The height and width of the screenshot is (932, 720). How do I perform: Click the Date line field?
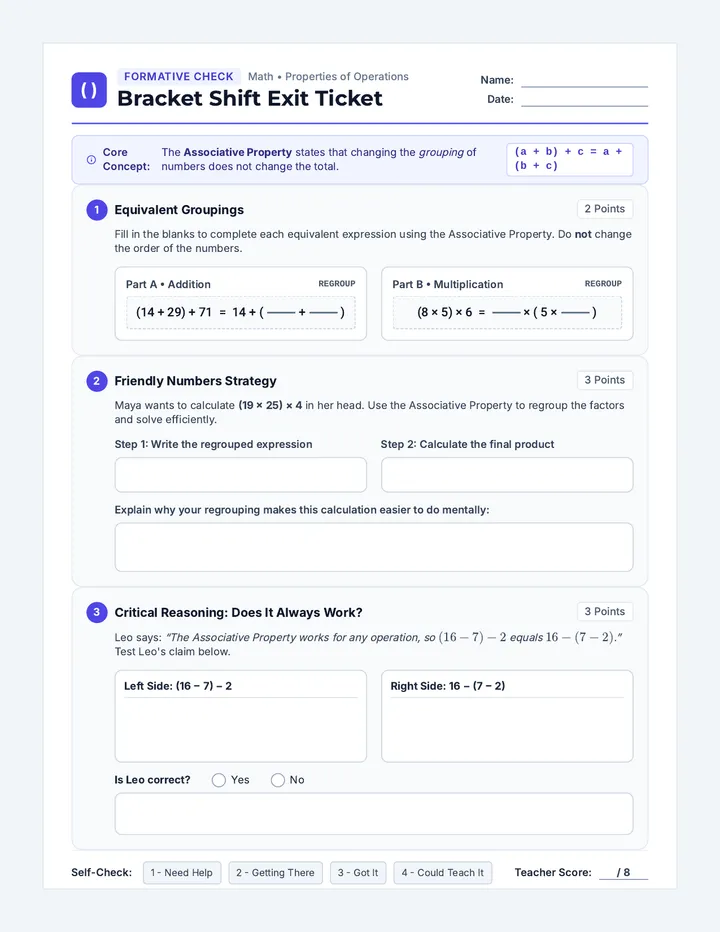click(x=584, y=99)
